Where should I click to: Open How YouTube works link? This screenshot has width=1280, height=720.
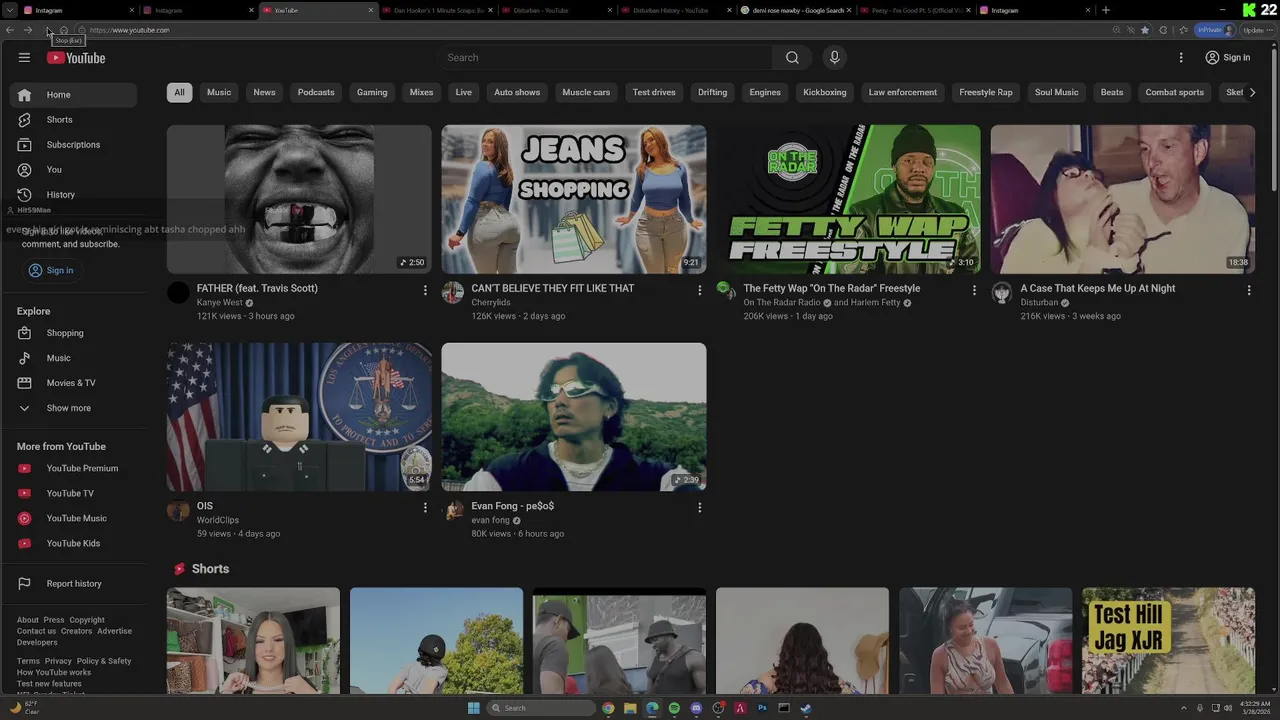(x=54, y=672)
